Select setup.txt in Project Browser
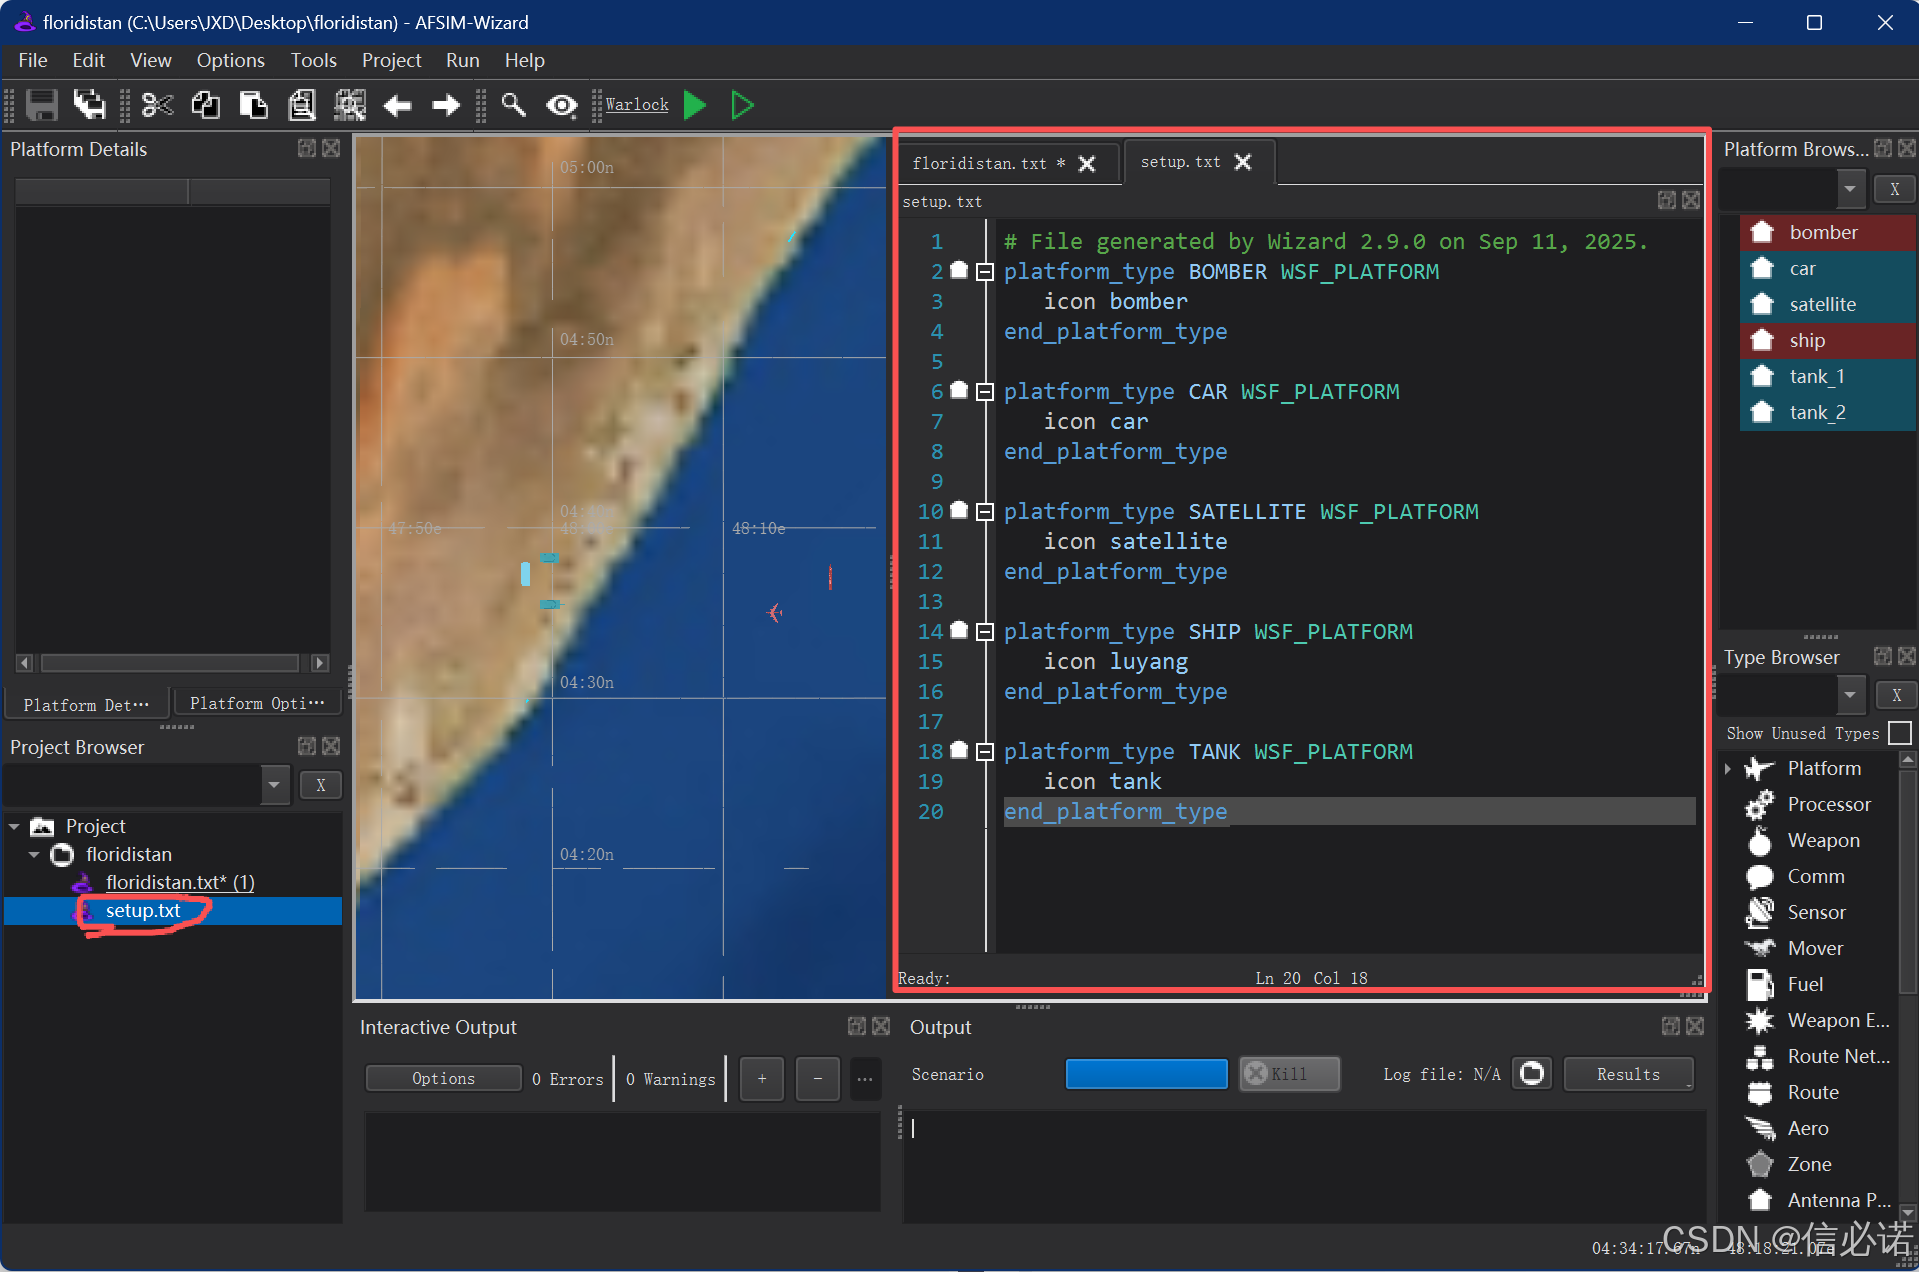This screenshot has height=1272, width=1919. point(143,911)
